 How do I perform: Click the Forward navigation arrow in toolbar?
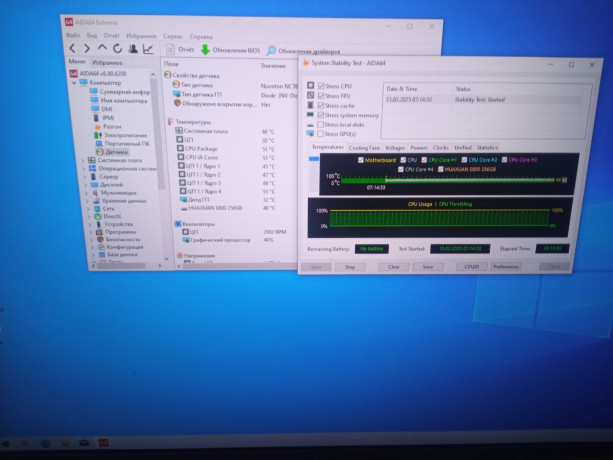pyautogui.click(x=87, y=48)
